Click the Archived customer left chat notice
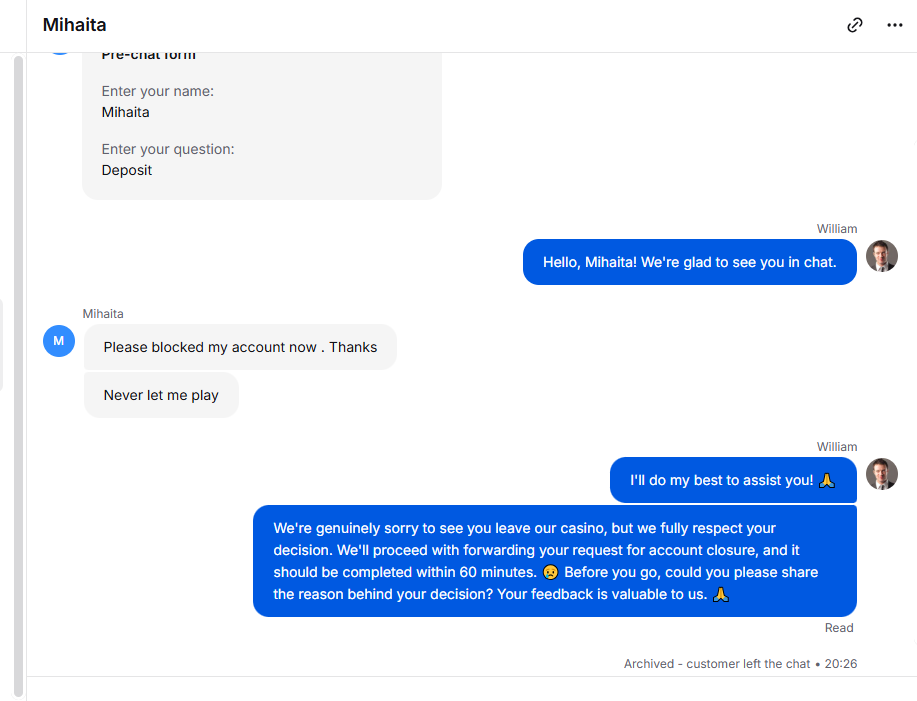 click(x=740, y=664)
